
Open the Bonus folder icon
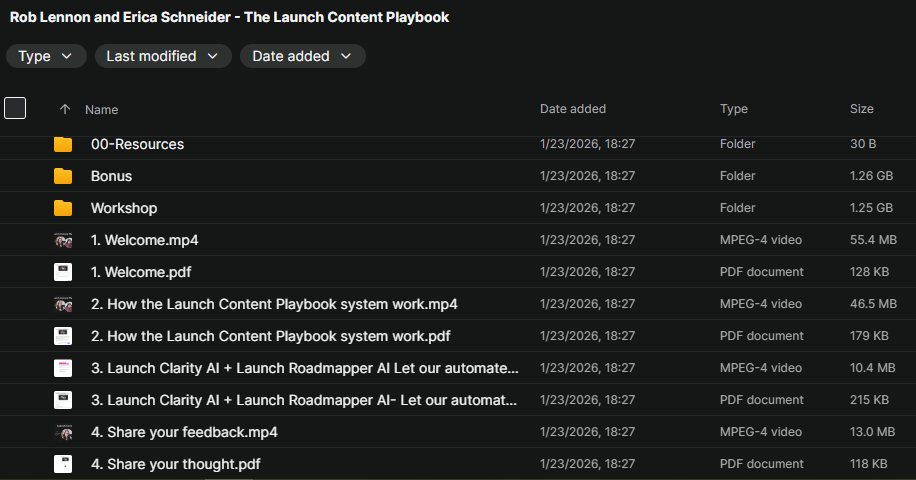tap(63, 176)
